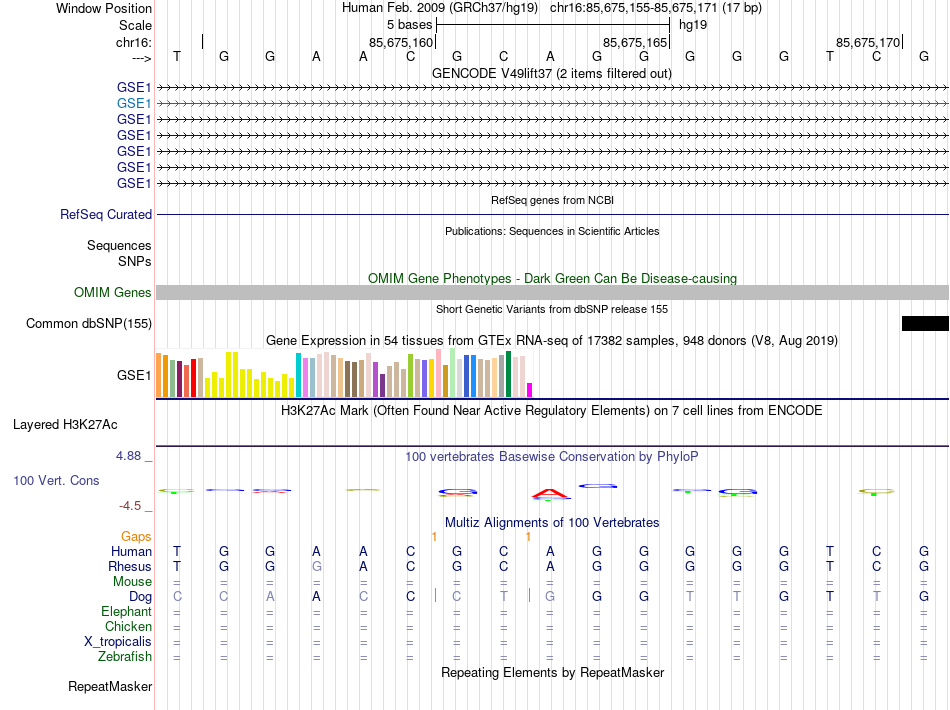950x710 pixels.
Task: Open the H3K27Ac Mark track title
Action: (552, 411)
